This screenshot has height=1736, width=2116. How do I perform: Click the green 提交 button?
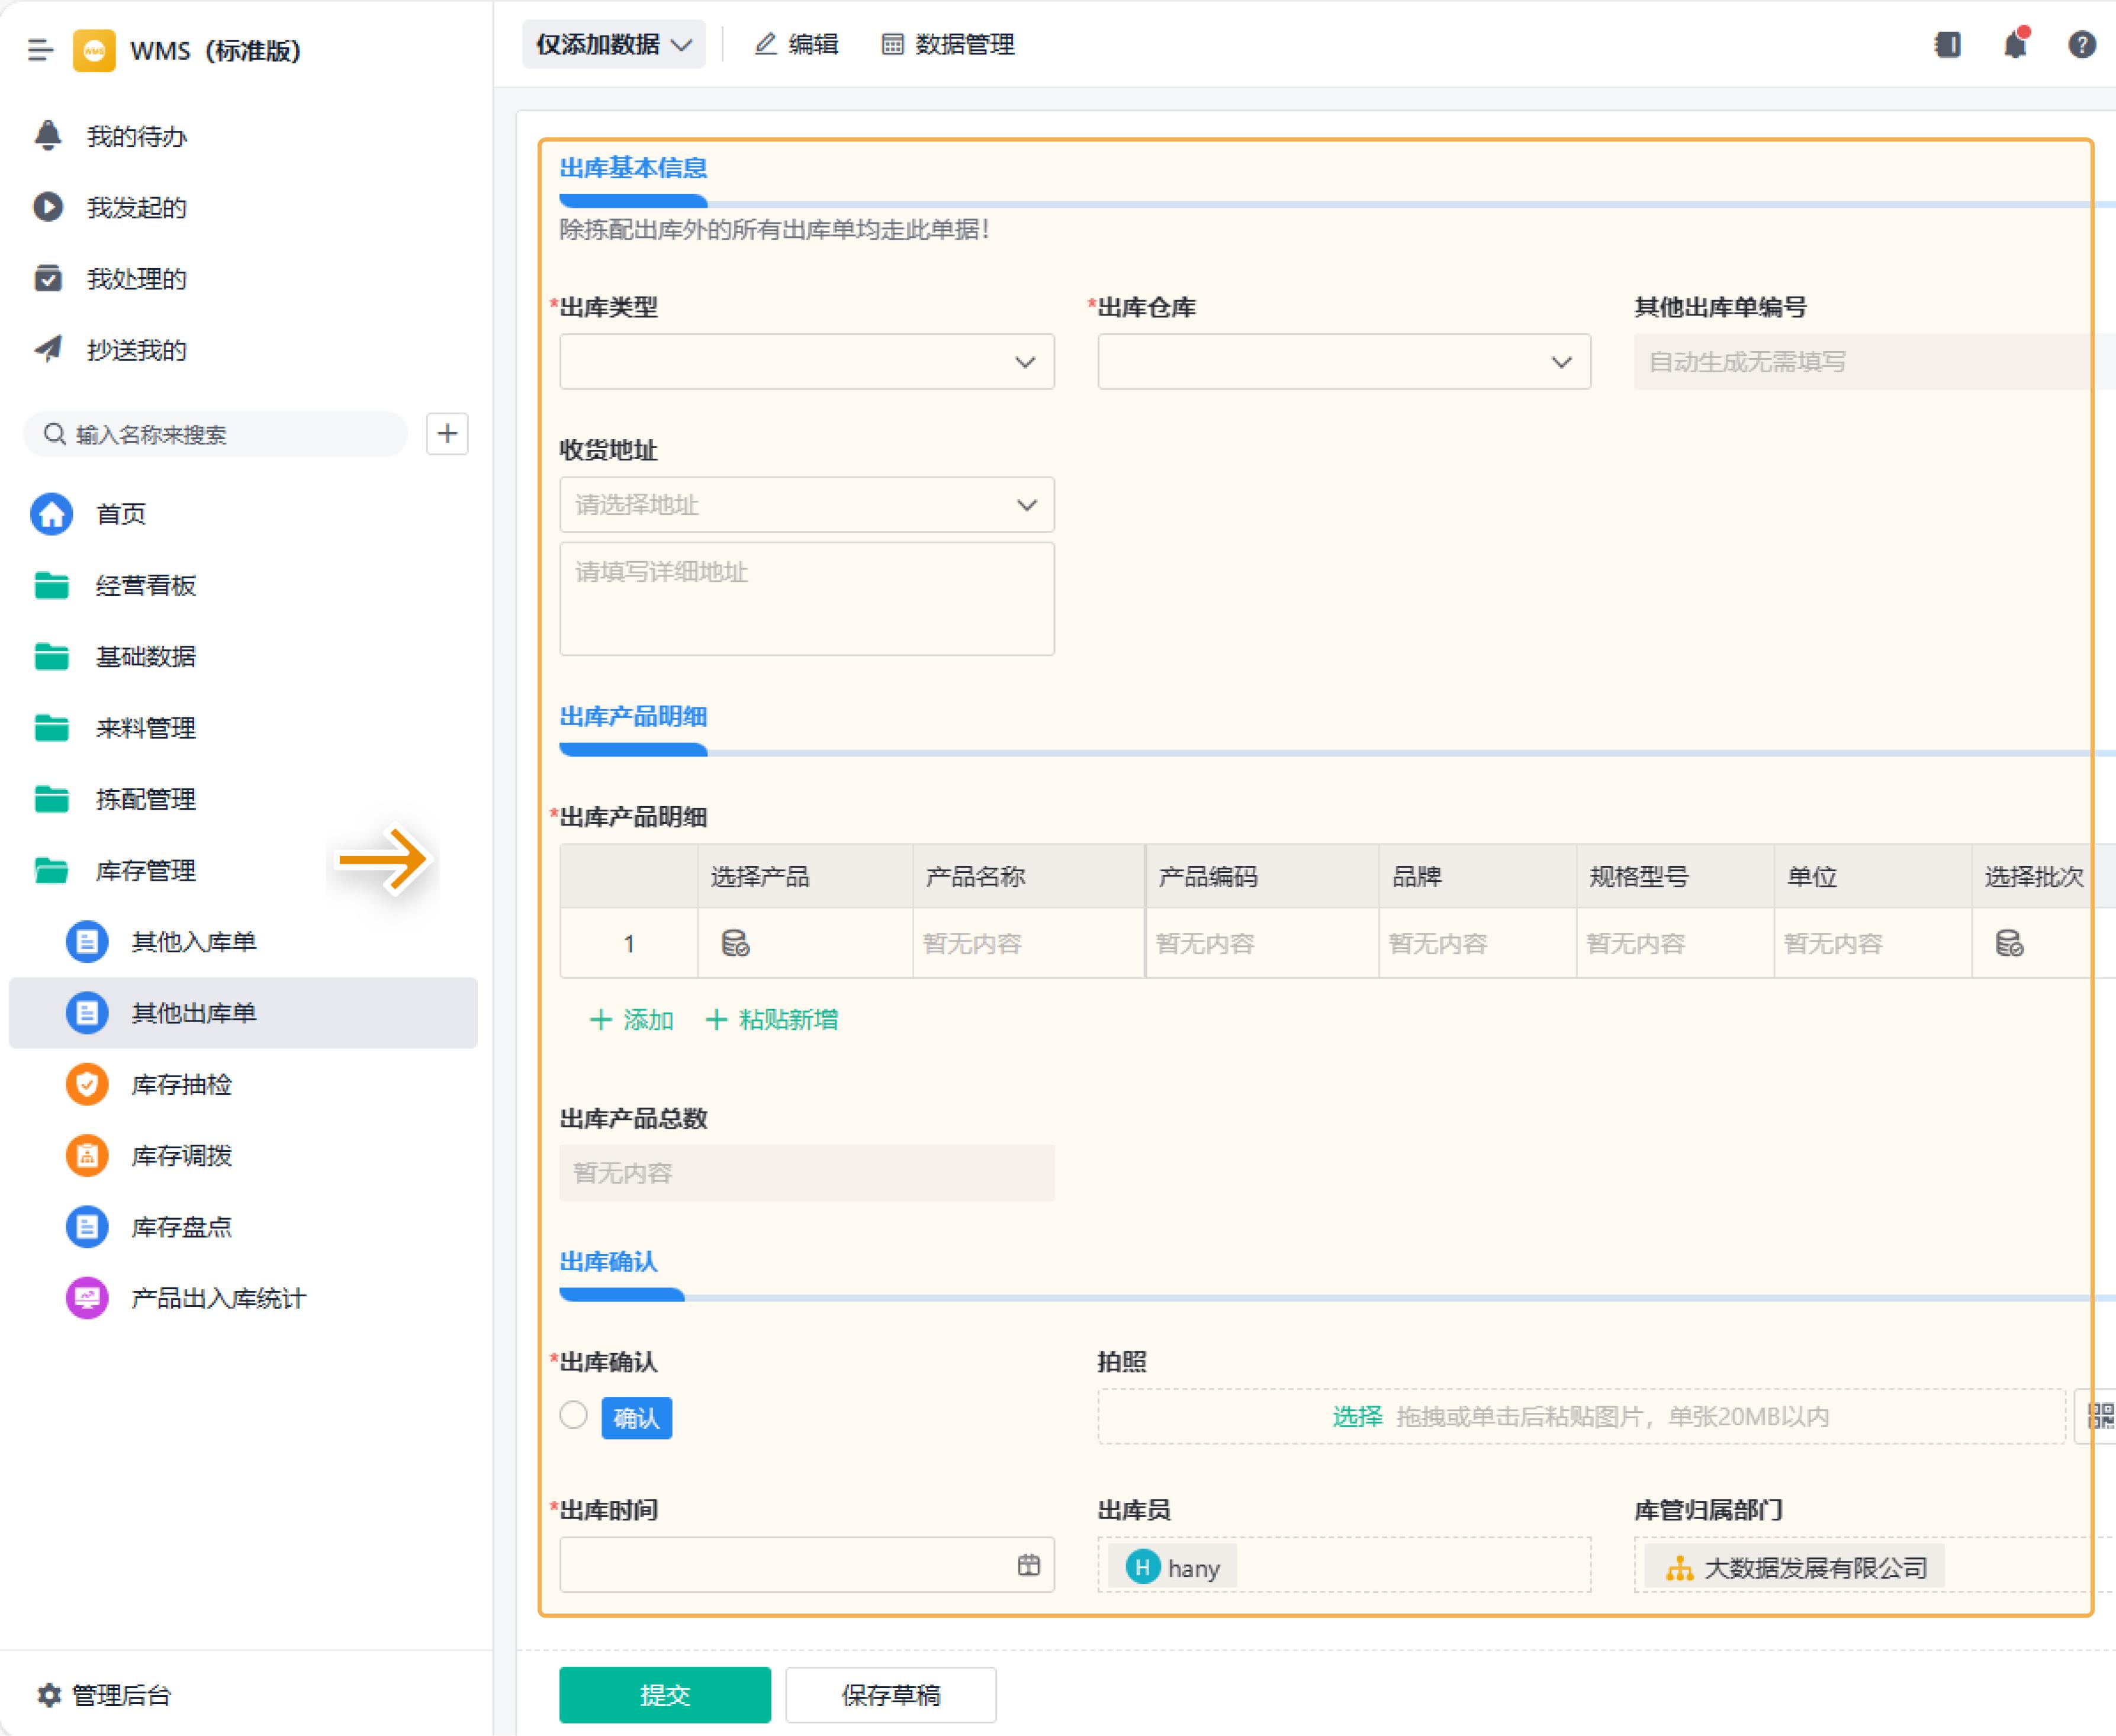click(x=664, y=1694)
